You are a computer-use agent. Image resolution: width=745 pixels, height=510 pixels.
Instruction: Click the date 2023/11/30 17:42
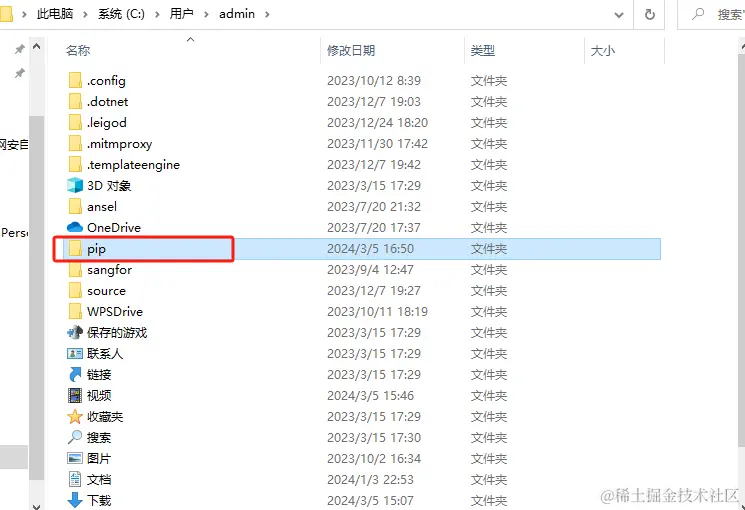coord(377,143)
